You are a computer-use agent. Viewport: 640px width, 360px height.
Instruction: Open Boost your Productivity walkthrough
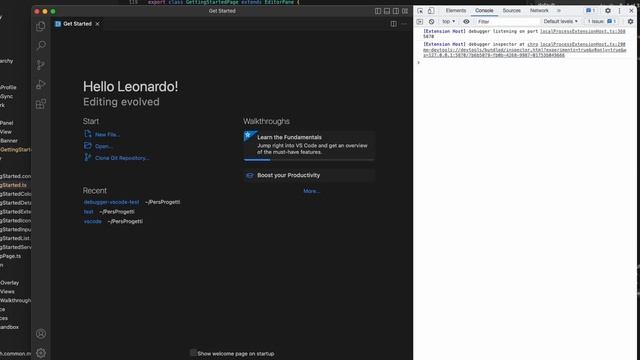click(x=309, y=176)
